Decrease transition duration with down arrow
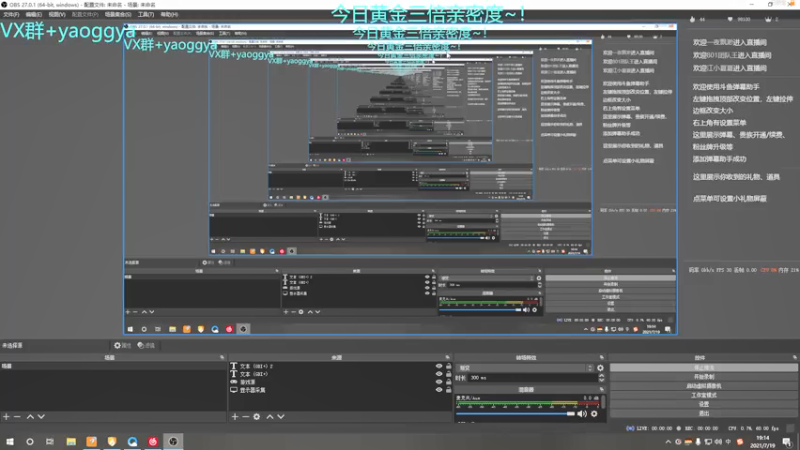800x450 pixels. 602,381
